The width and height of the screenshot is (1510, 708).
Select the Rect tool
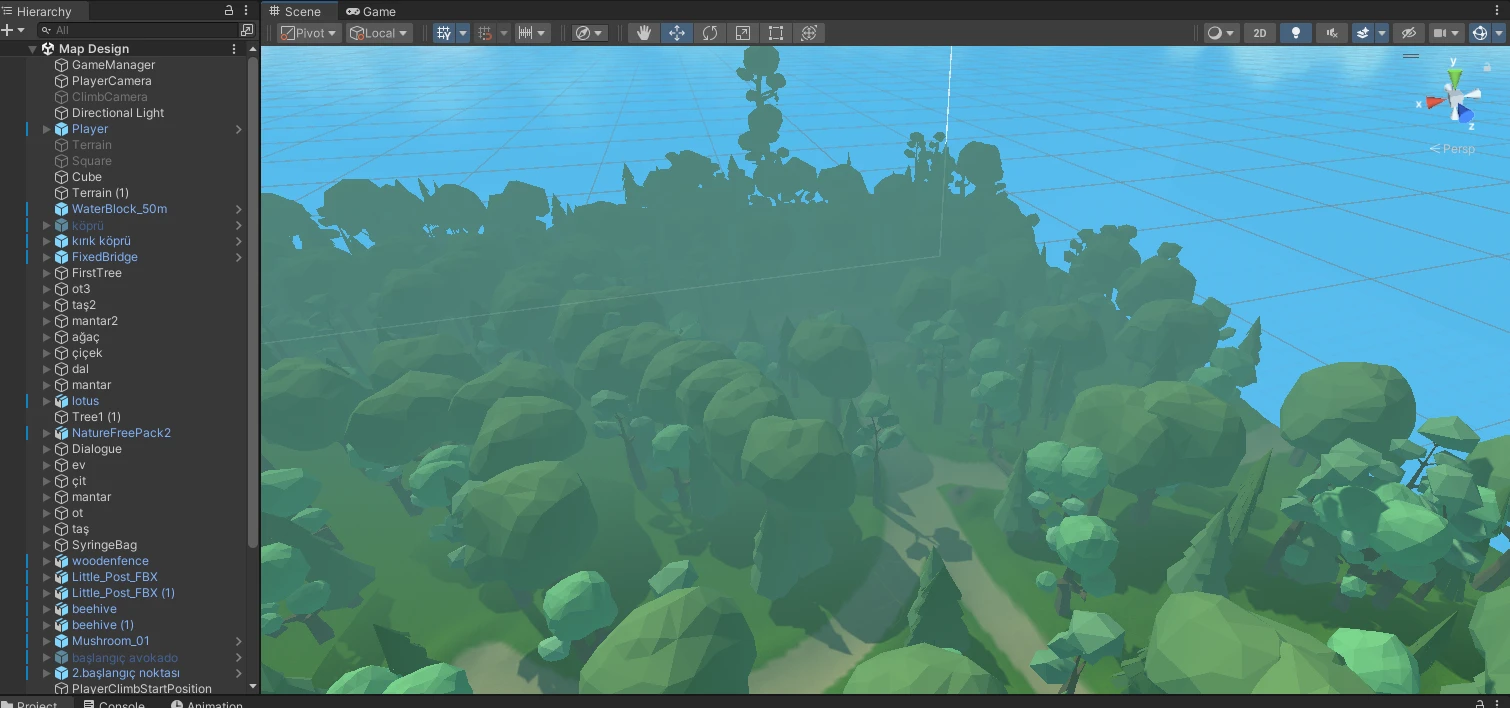tap(776, 33)
